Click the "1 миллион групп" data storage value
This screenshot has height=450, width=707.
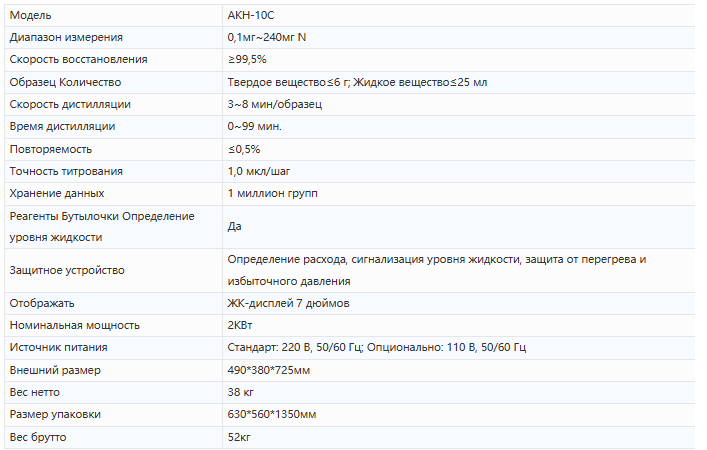point(272,193)
